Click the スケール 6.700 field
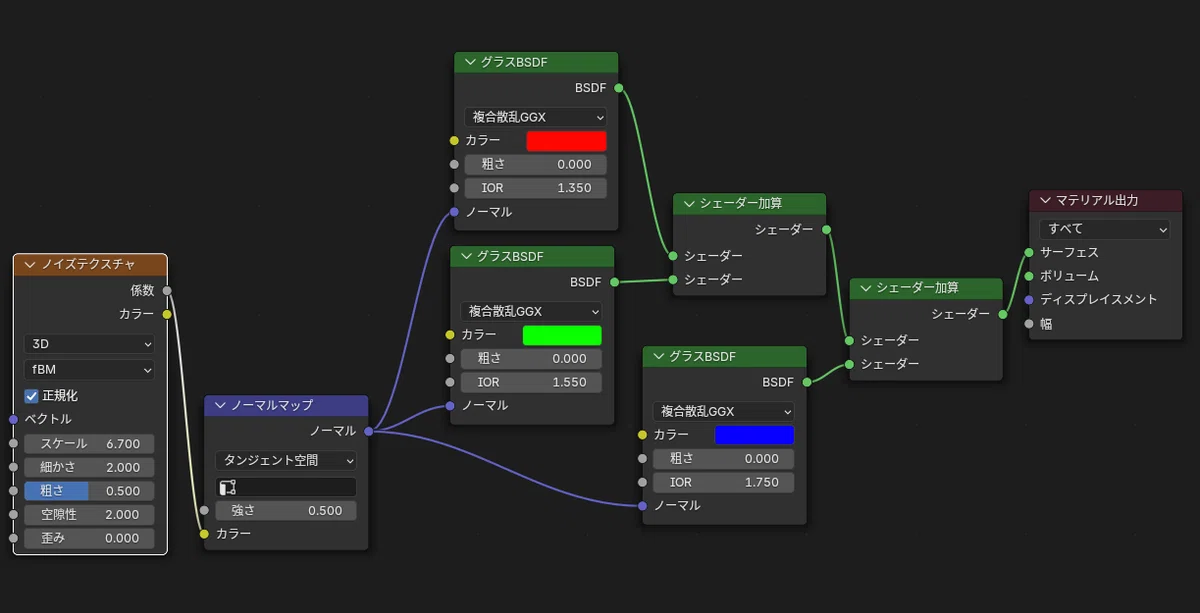Image resolution: width=1200 pixels, height=613 pixels. (x=90, y=443)
